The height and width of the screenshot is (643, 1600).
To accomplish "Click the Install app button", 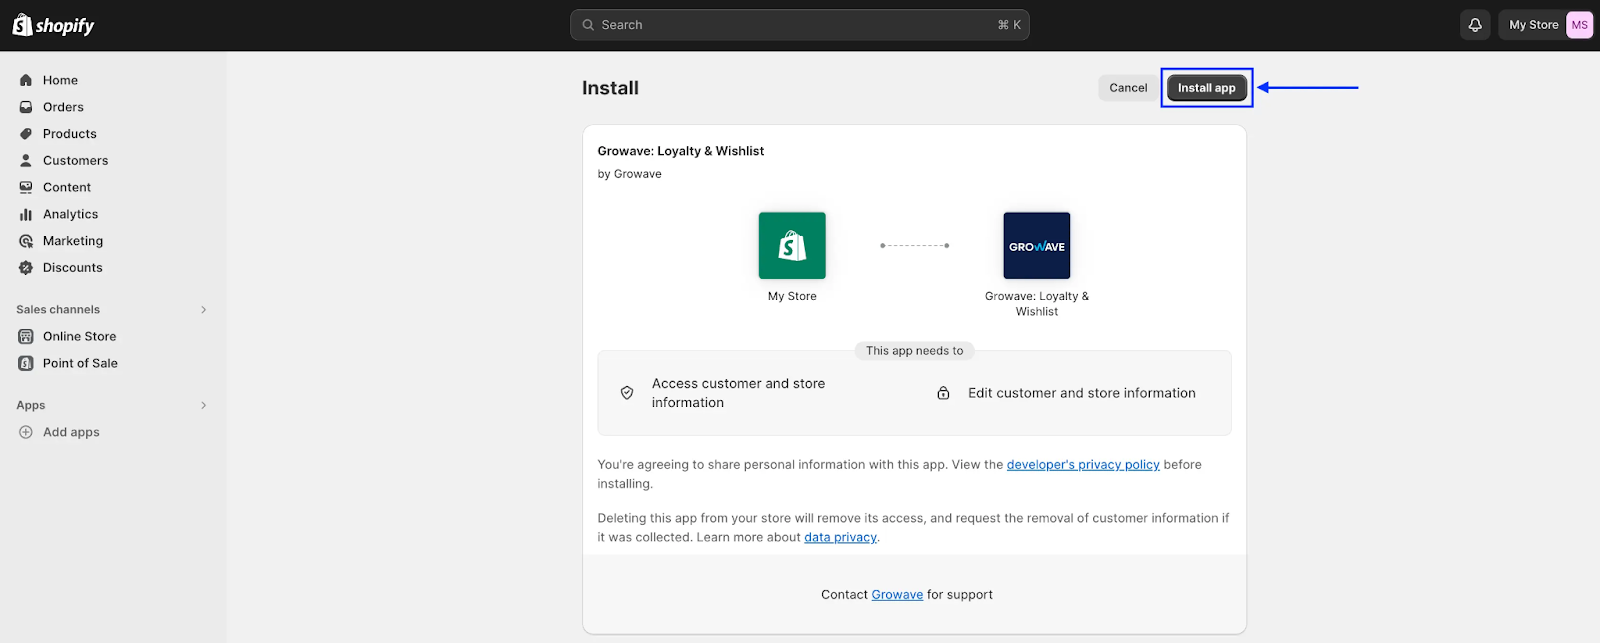I will (1207, 88).
